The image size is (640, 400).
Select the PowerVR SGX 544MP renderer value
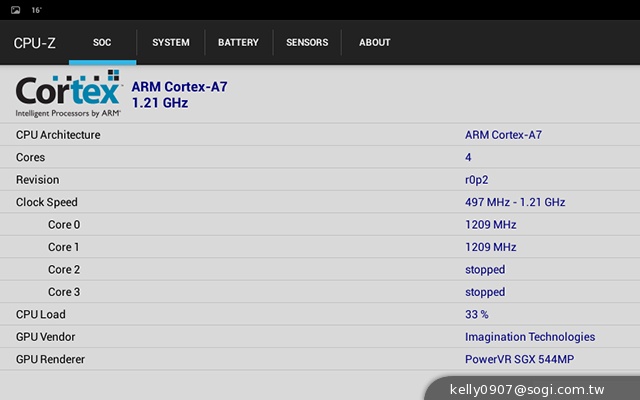coord(519,359)
